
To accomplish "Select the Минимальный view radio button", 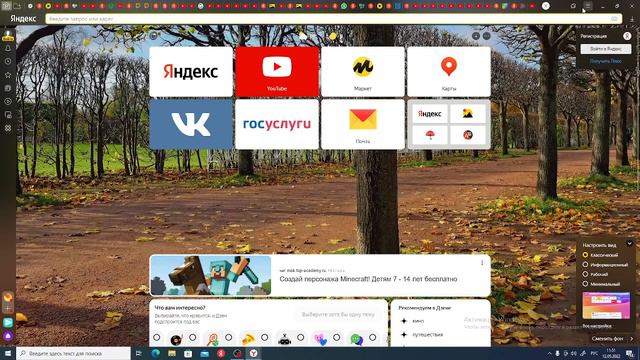I will click(x=585, y=284).
